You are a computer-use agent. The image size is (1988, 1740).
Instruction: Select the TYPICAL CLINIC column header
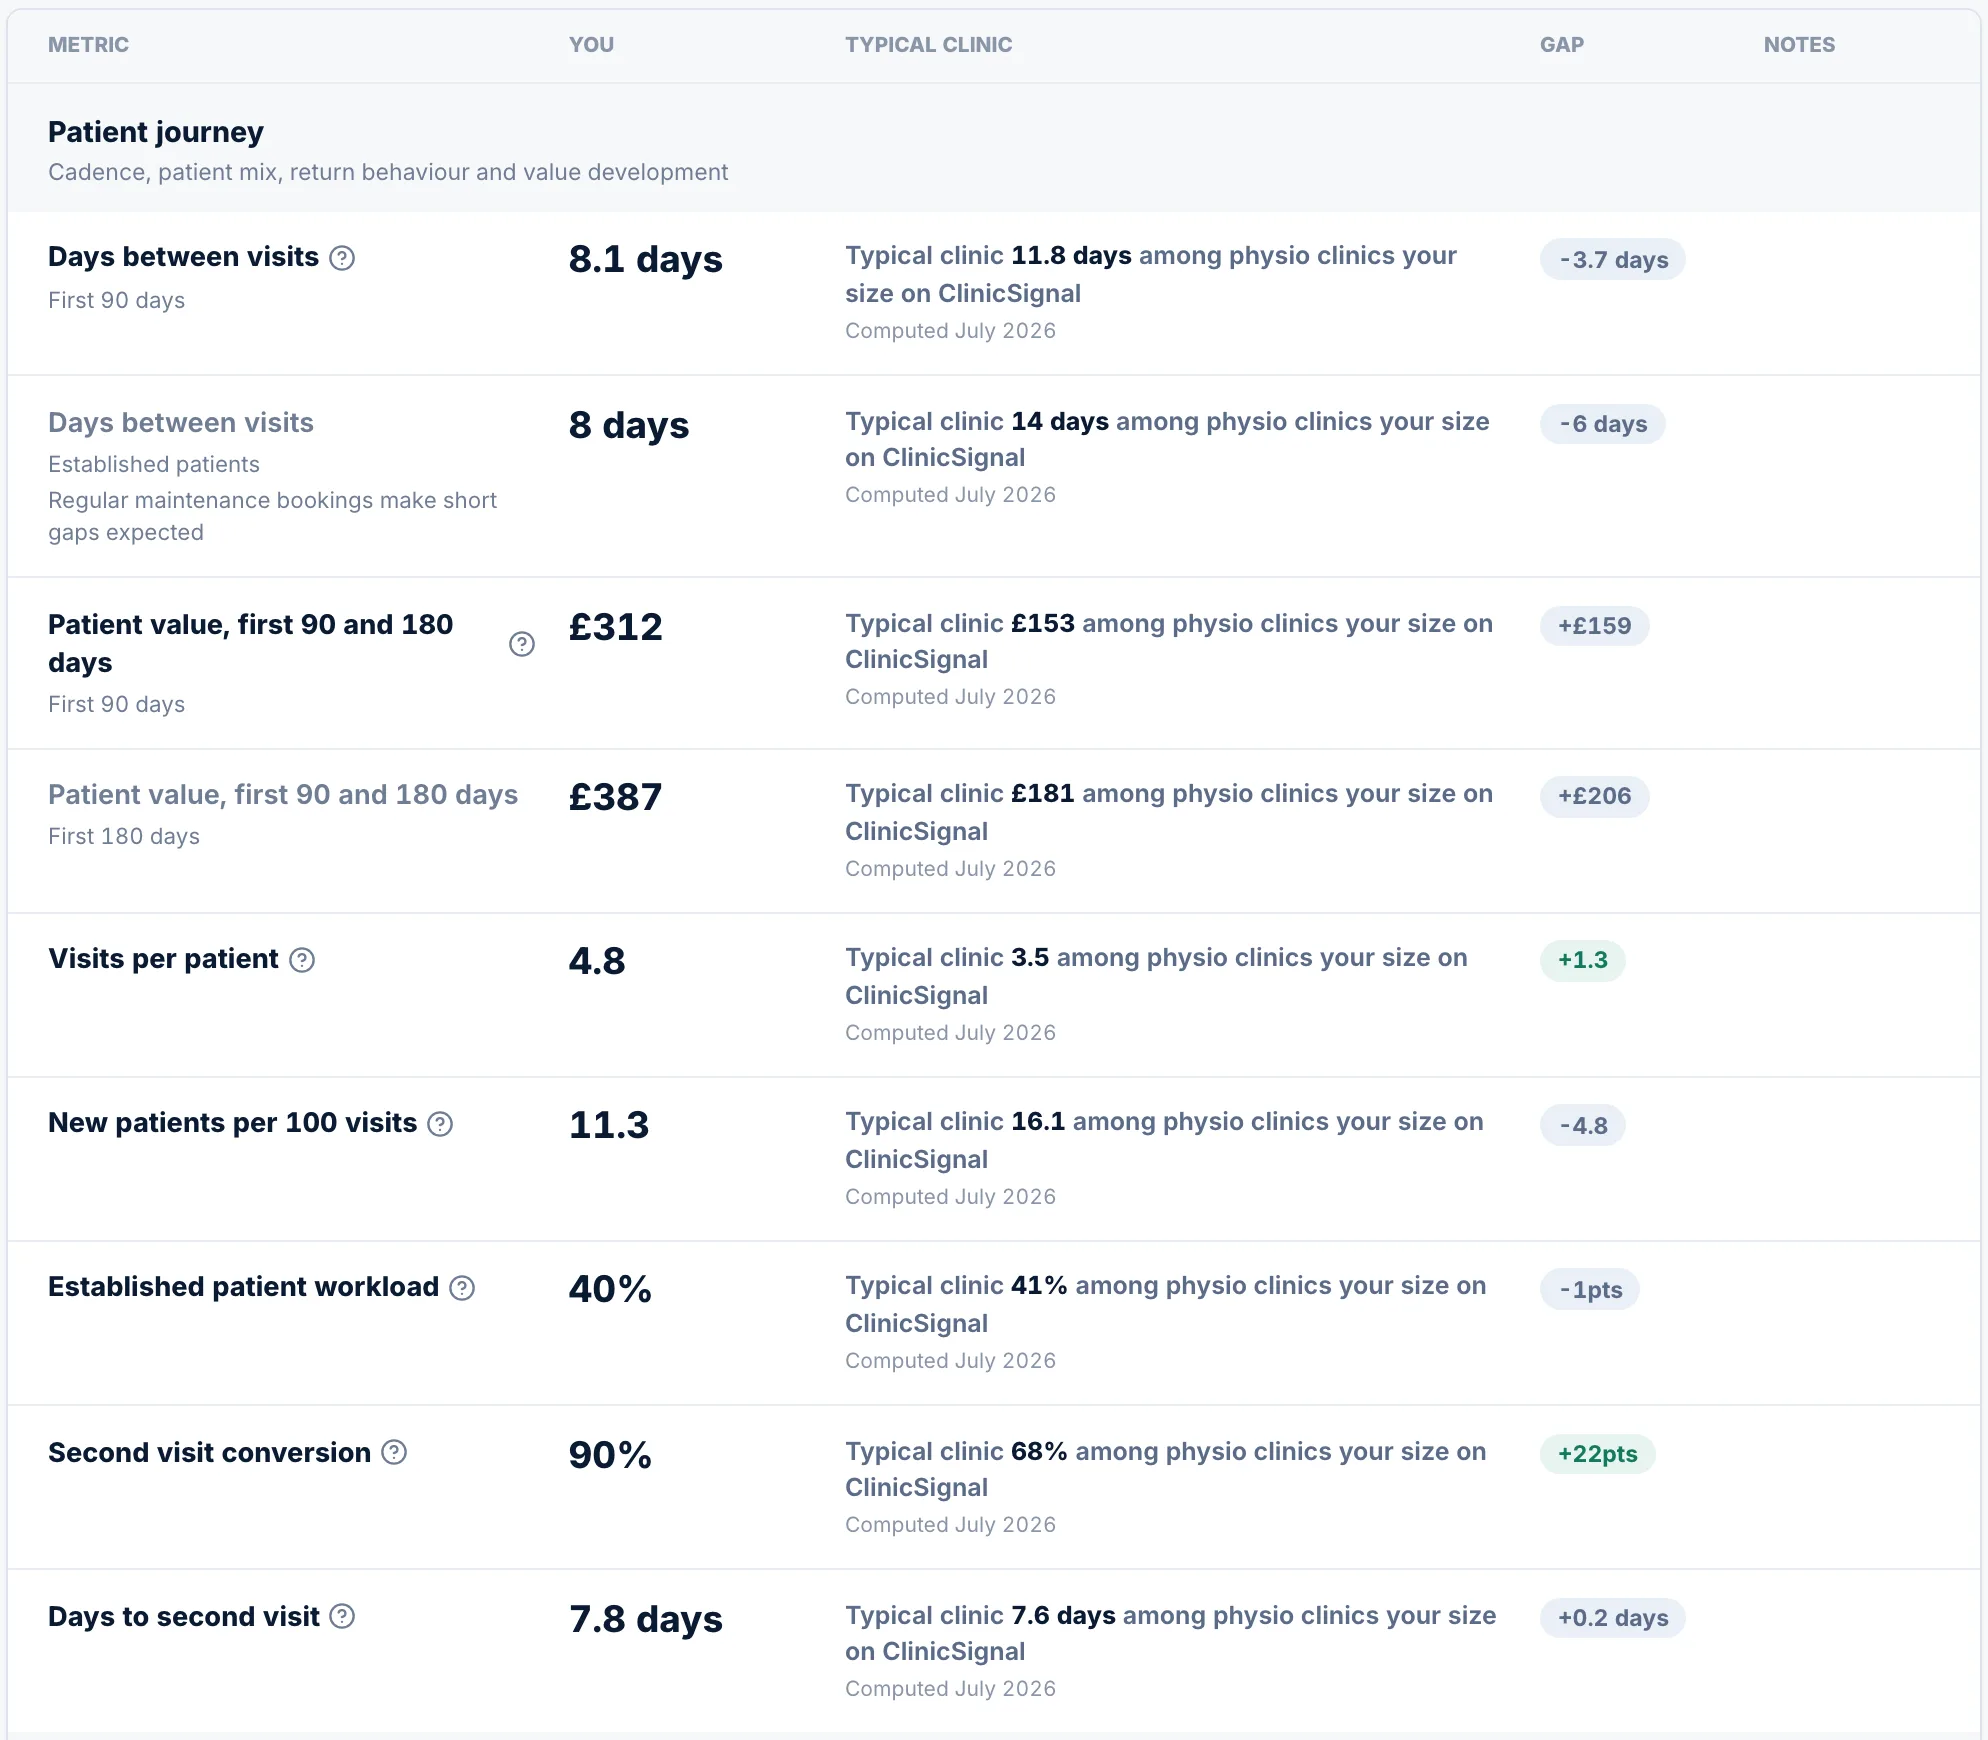pos(928,45)
